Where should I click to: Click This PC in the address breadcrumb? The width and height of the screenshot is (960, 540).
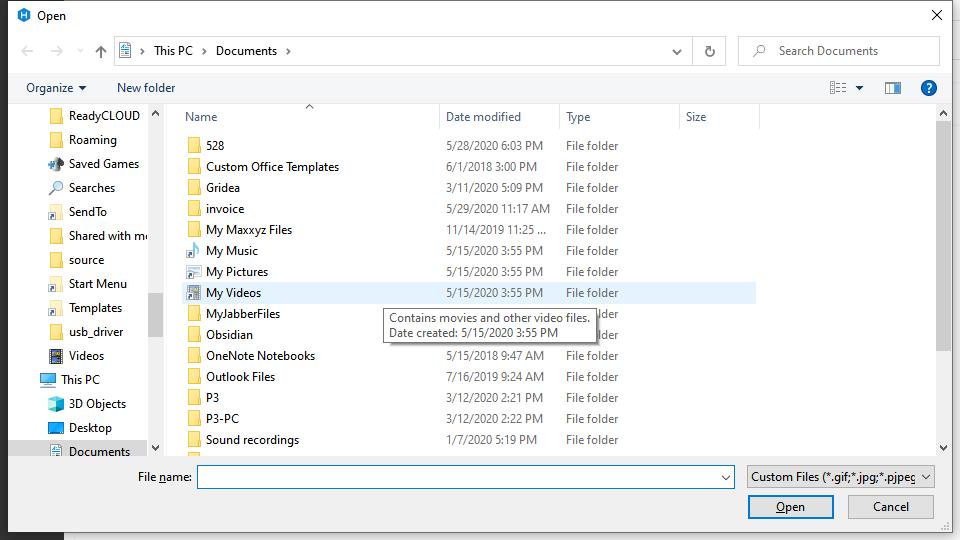[x=173, y=51]
